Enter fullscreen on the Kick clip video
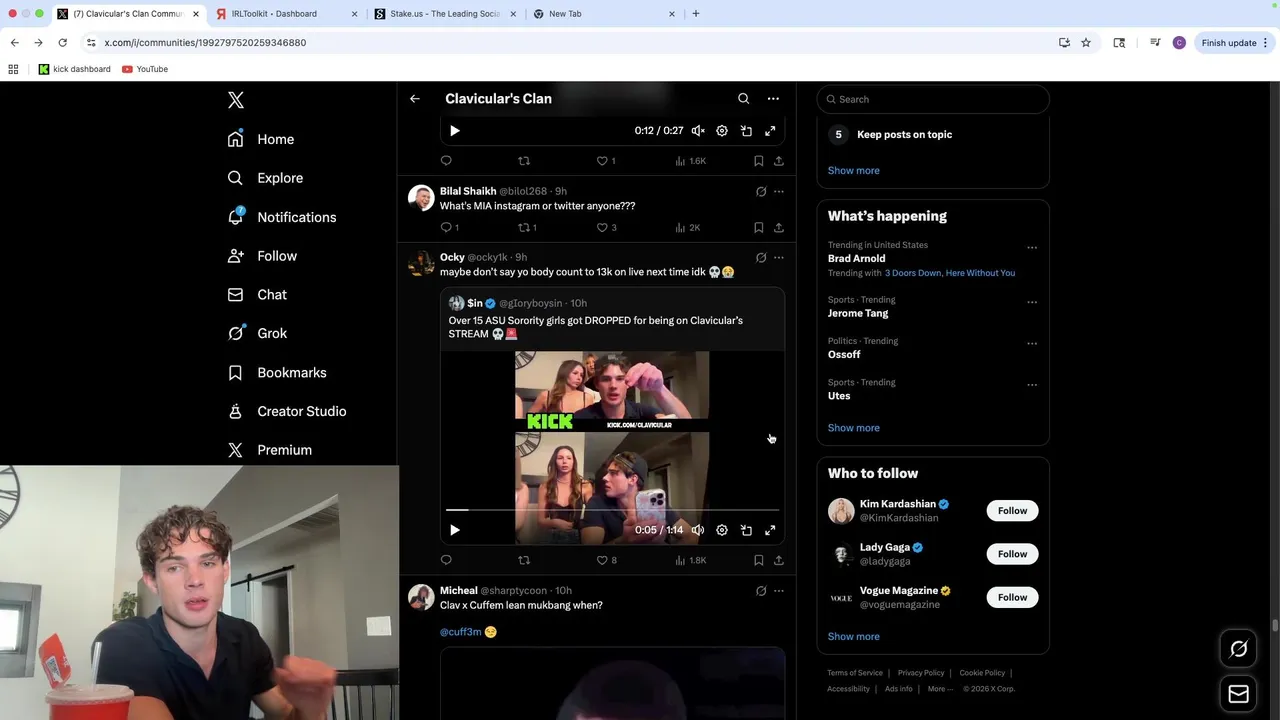The width and height of the screenshot is (1280, 720). tap(770, 531)
